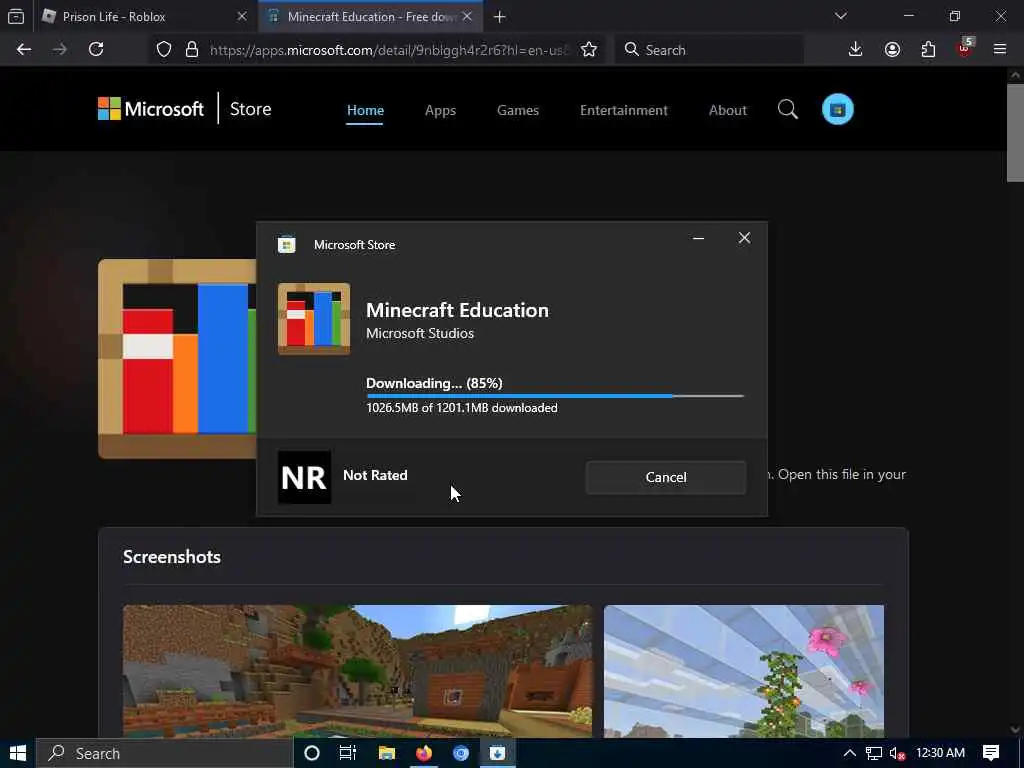Open the clock showing 12:30 AM
The width and height of the screenshot is (1024, 768).
coord(940,753)
